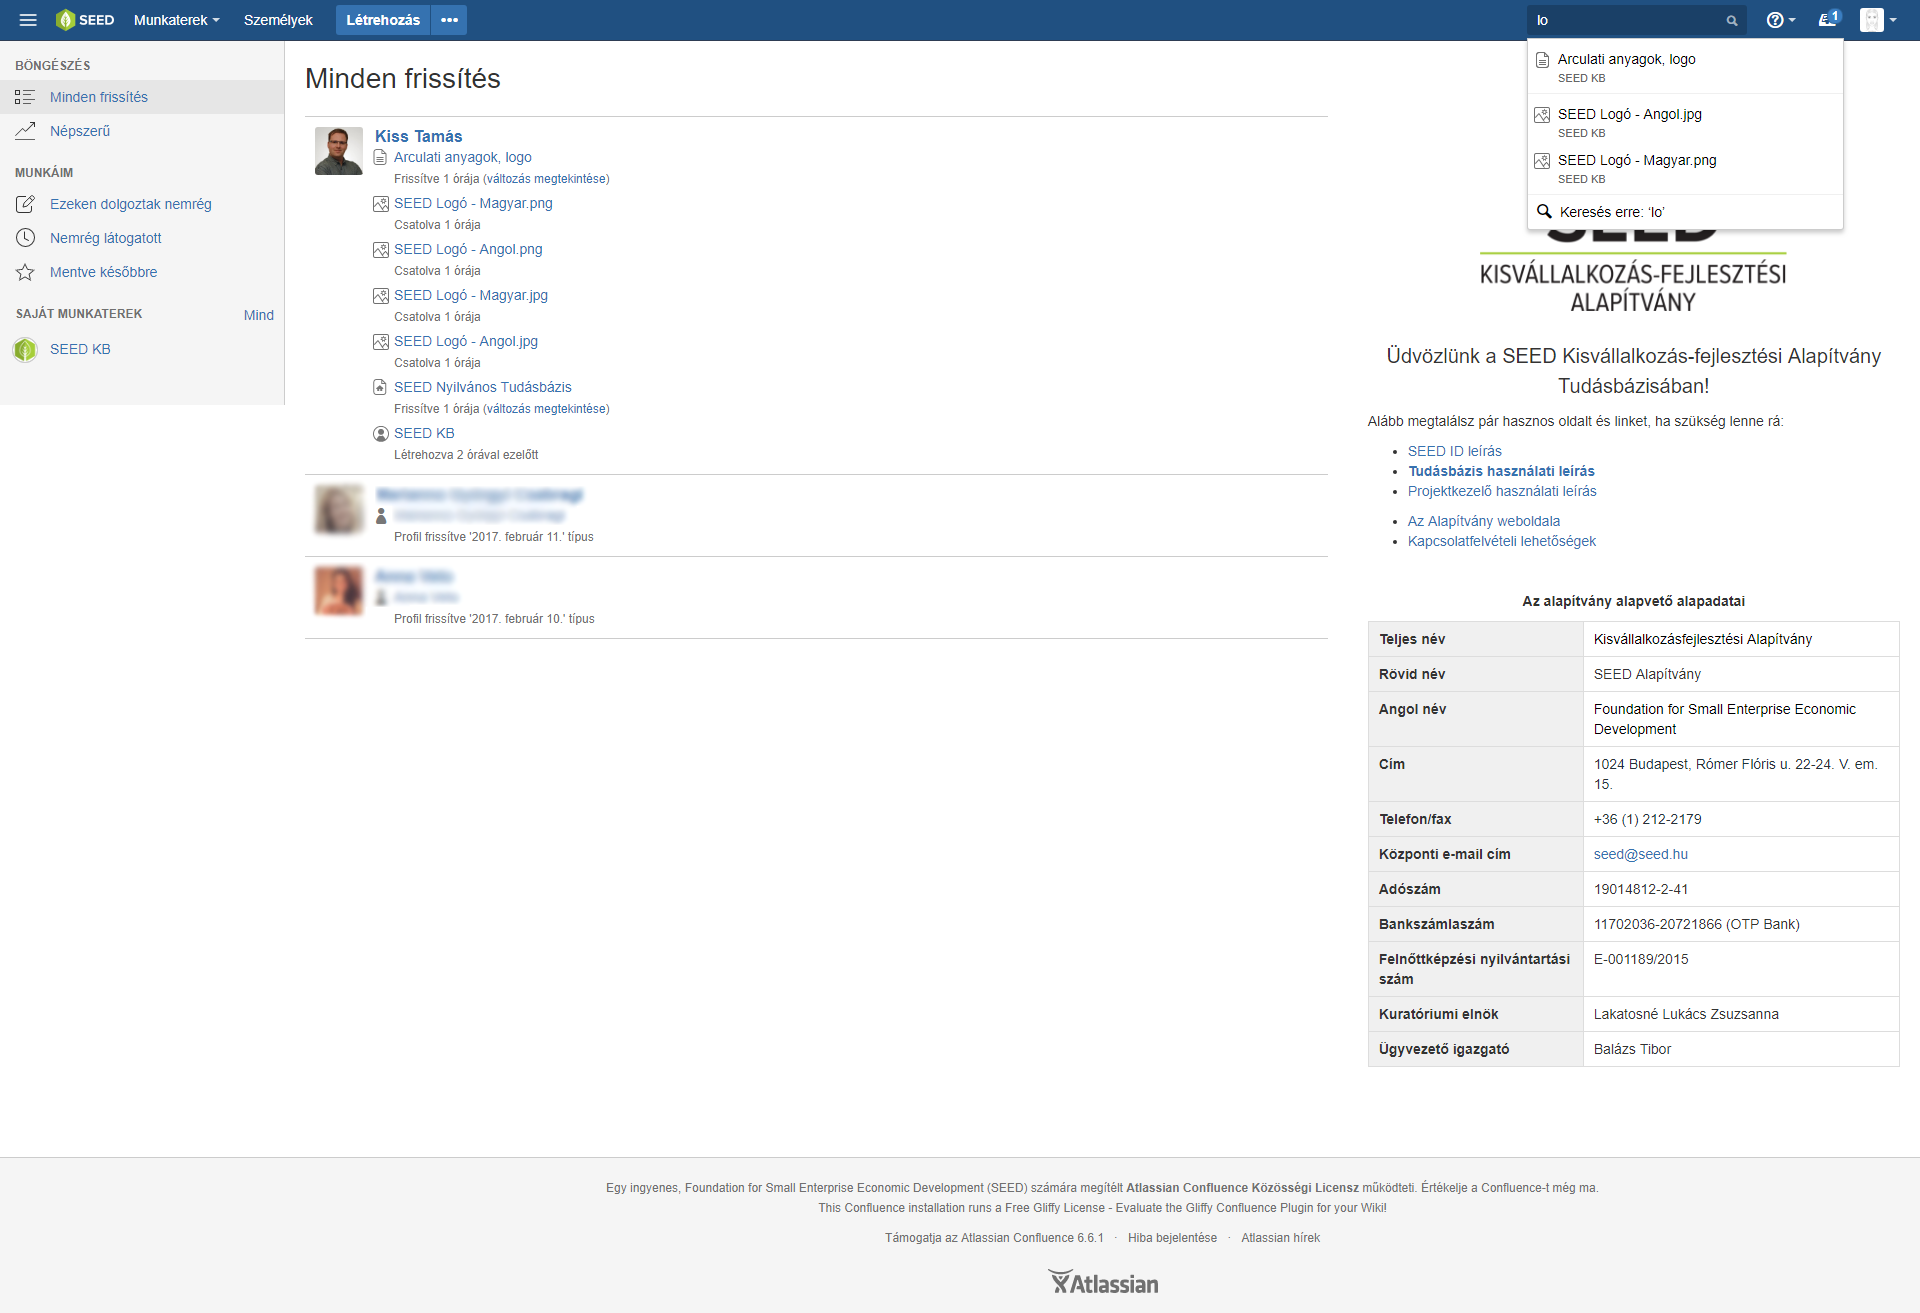This screenshot has height=1313, width=1920.
Task: Open the notifications icon with badge
Action: (1828, 20)
